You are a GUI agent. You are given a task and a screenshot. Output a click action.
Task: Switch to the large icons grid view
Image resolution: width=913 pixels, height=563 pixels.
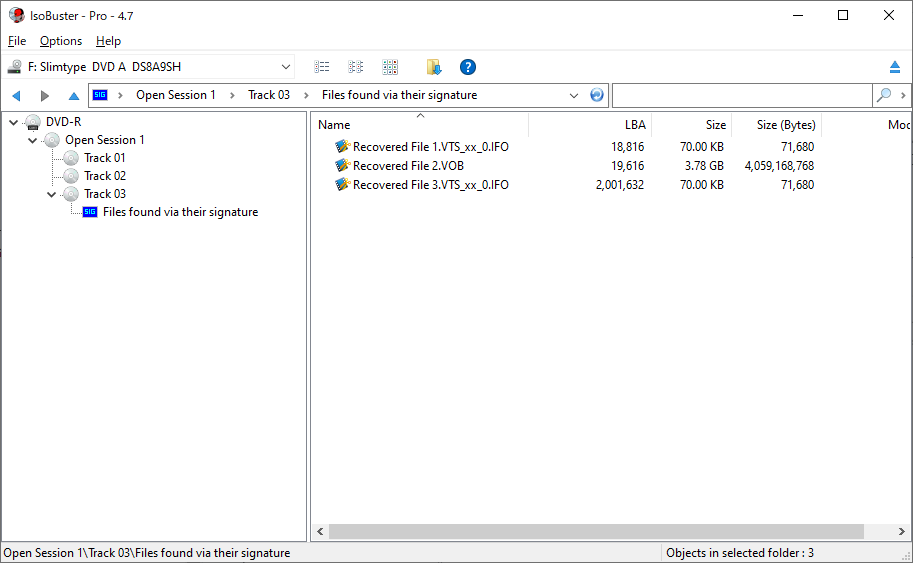tap(390, 67)
